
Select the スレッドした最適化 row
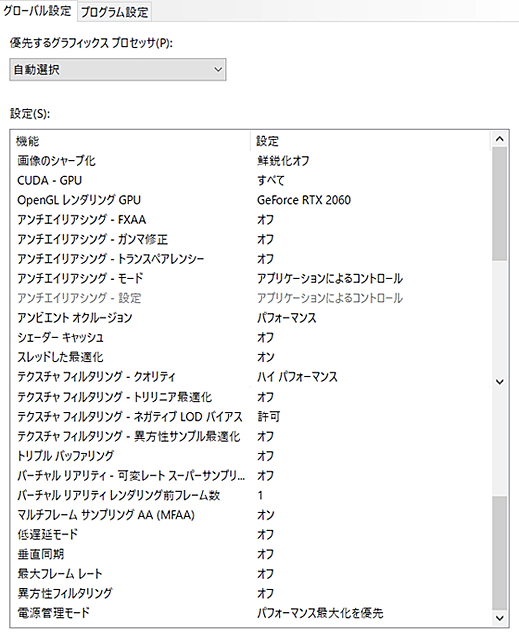tap(251, 357)
